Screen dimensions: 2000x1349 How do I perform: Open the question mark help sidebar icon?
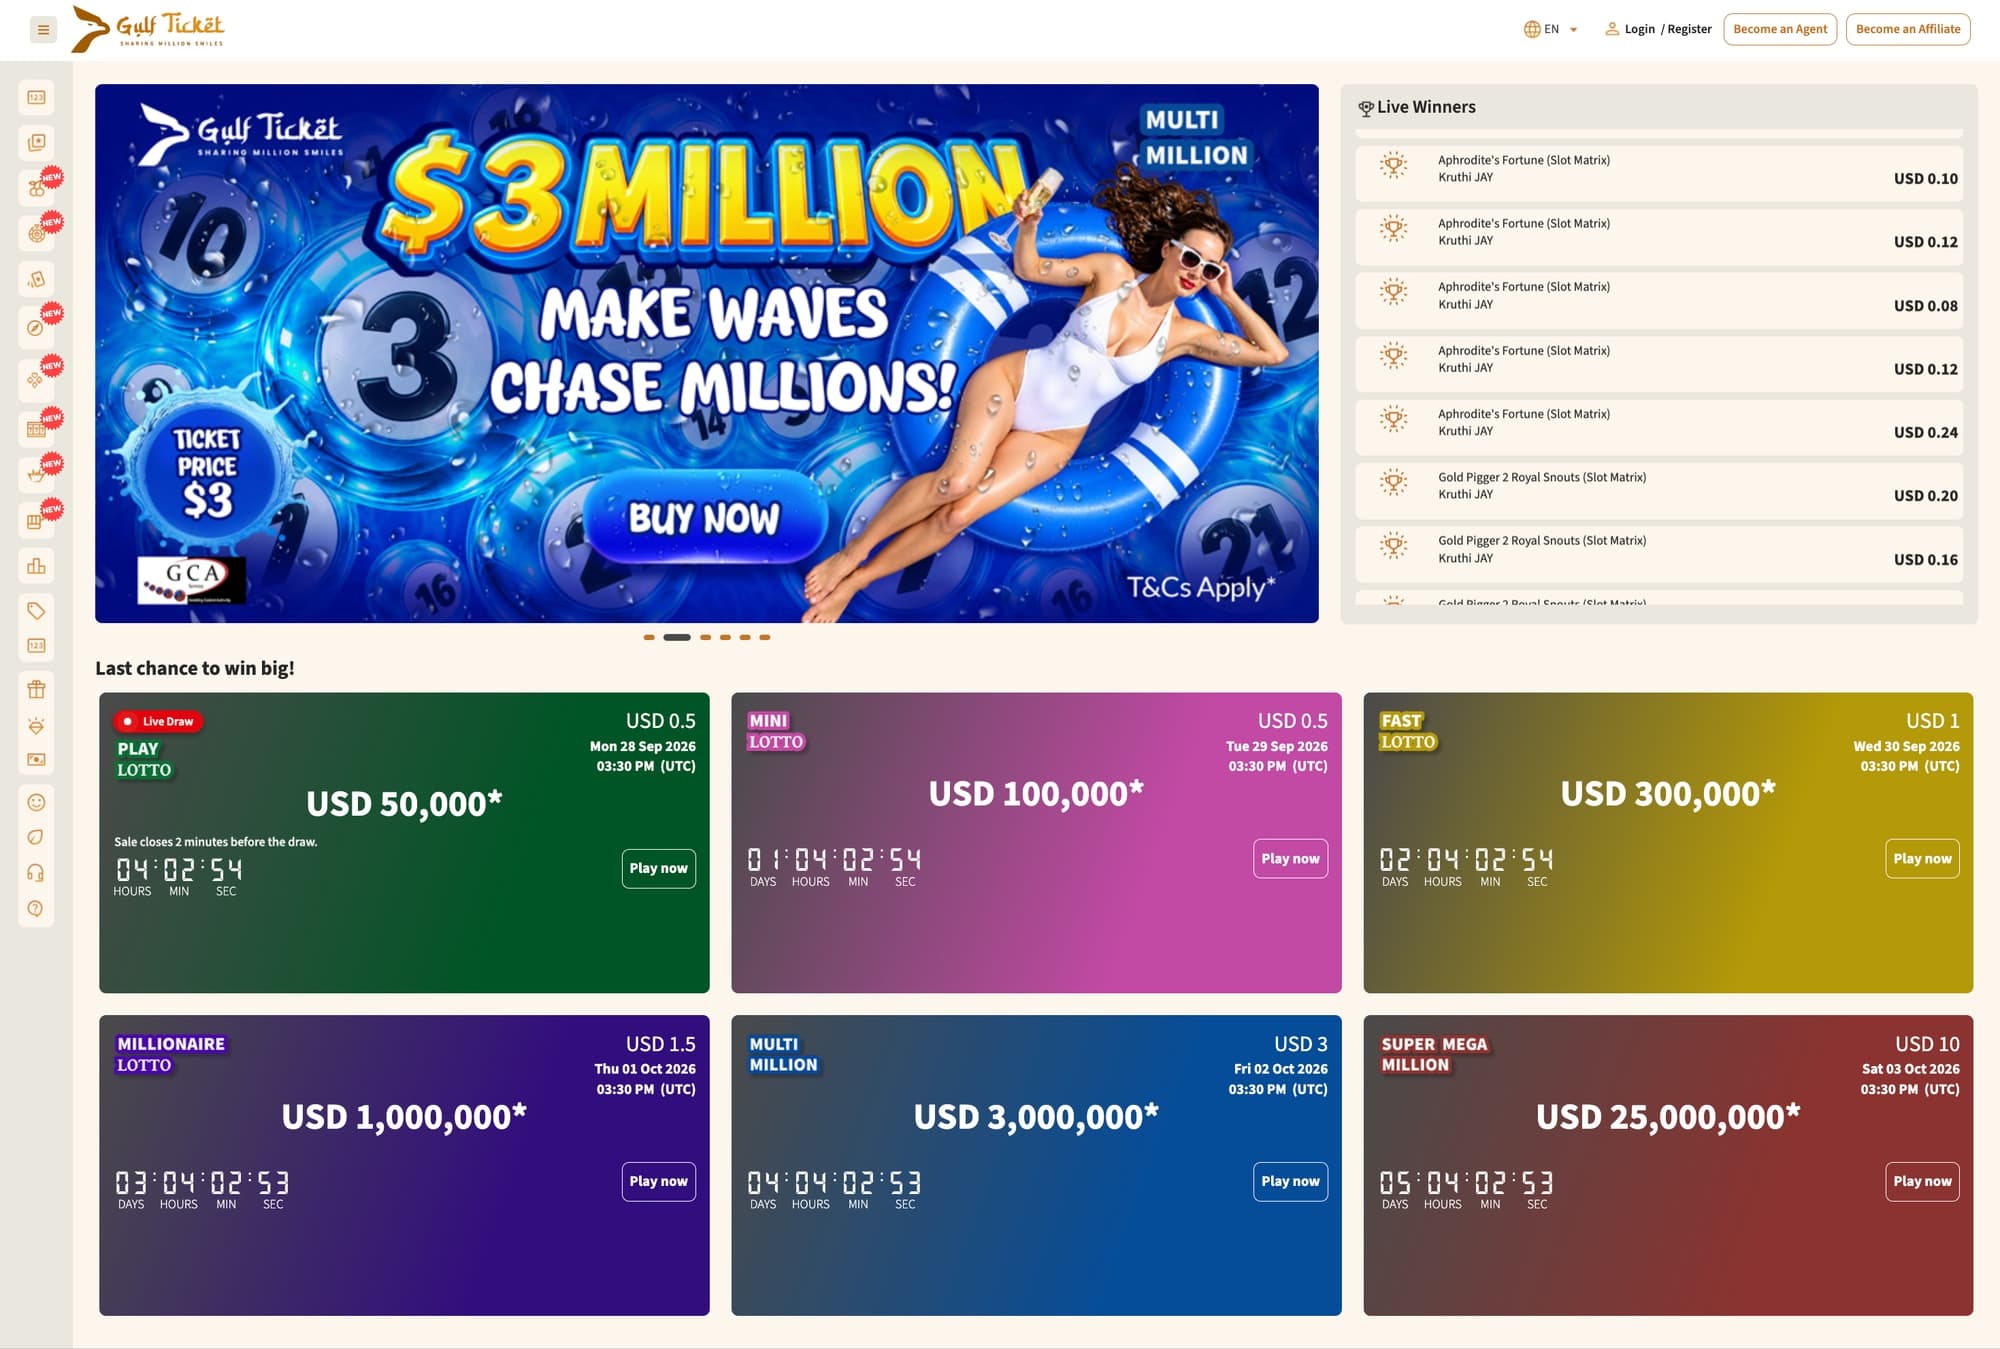36,908
